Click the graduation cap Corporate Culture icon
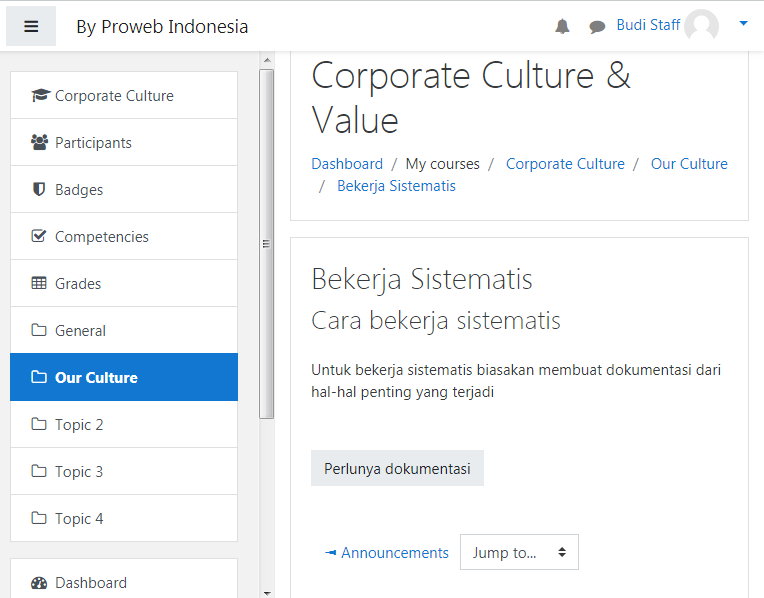The height and width of the screenshot is (598, 764). click(40, 95)
